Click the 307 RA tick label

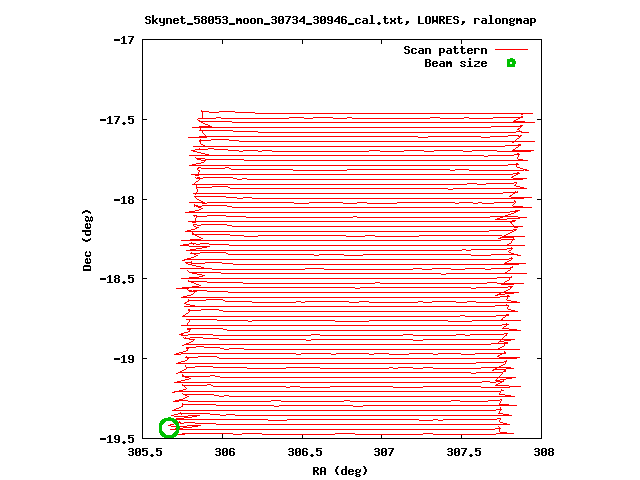384,452
